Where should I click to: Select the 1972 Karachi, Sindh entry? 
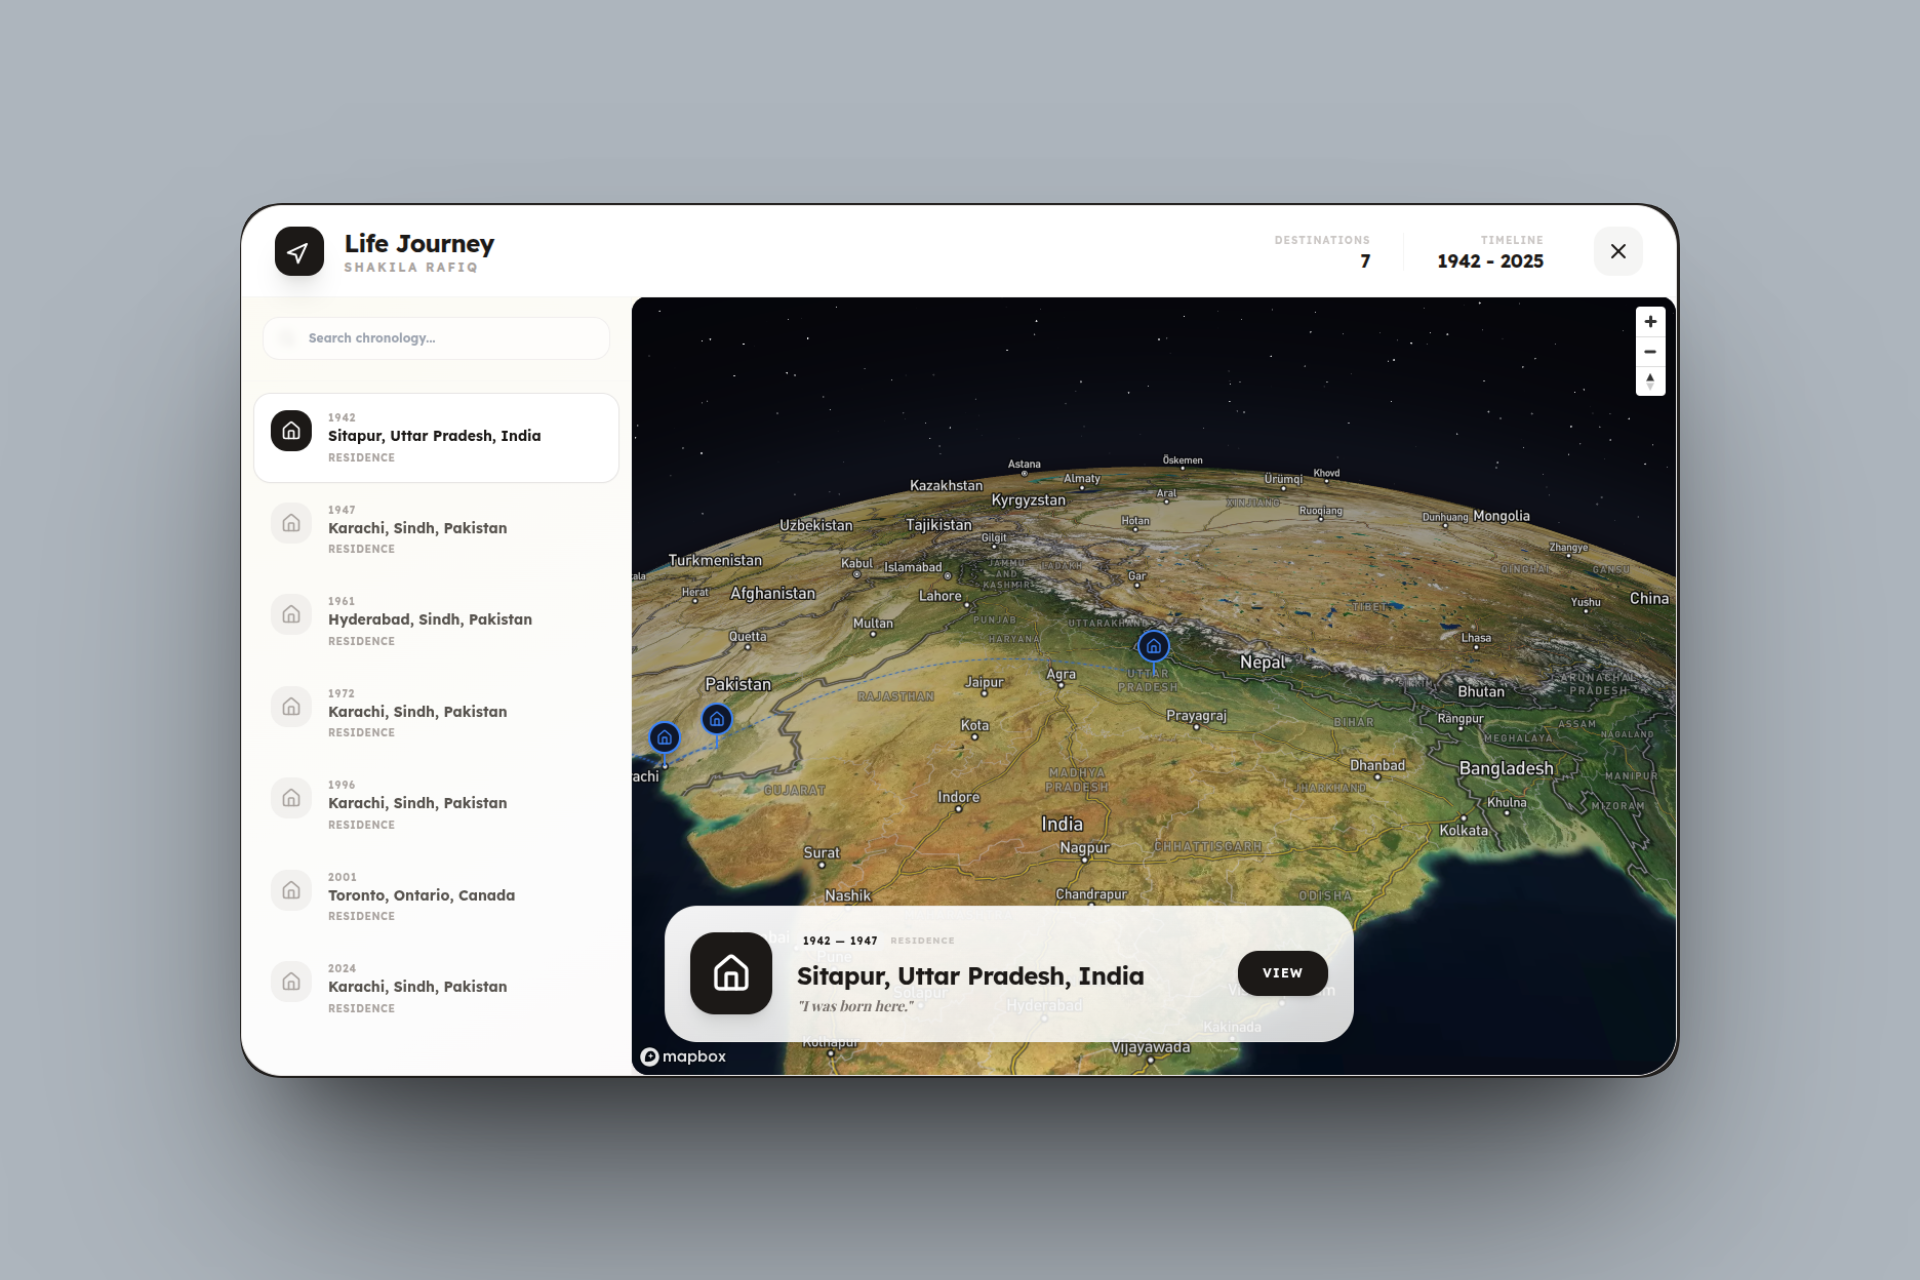436,713
